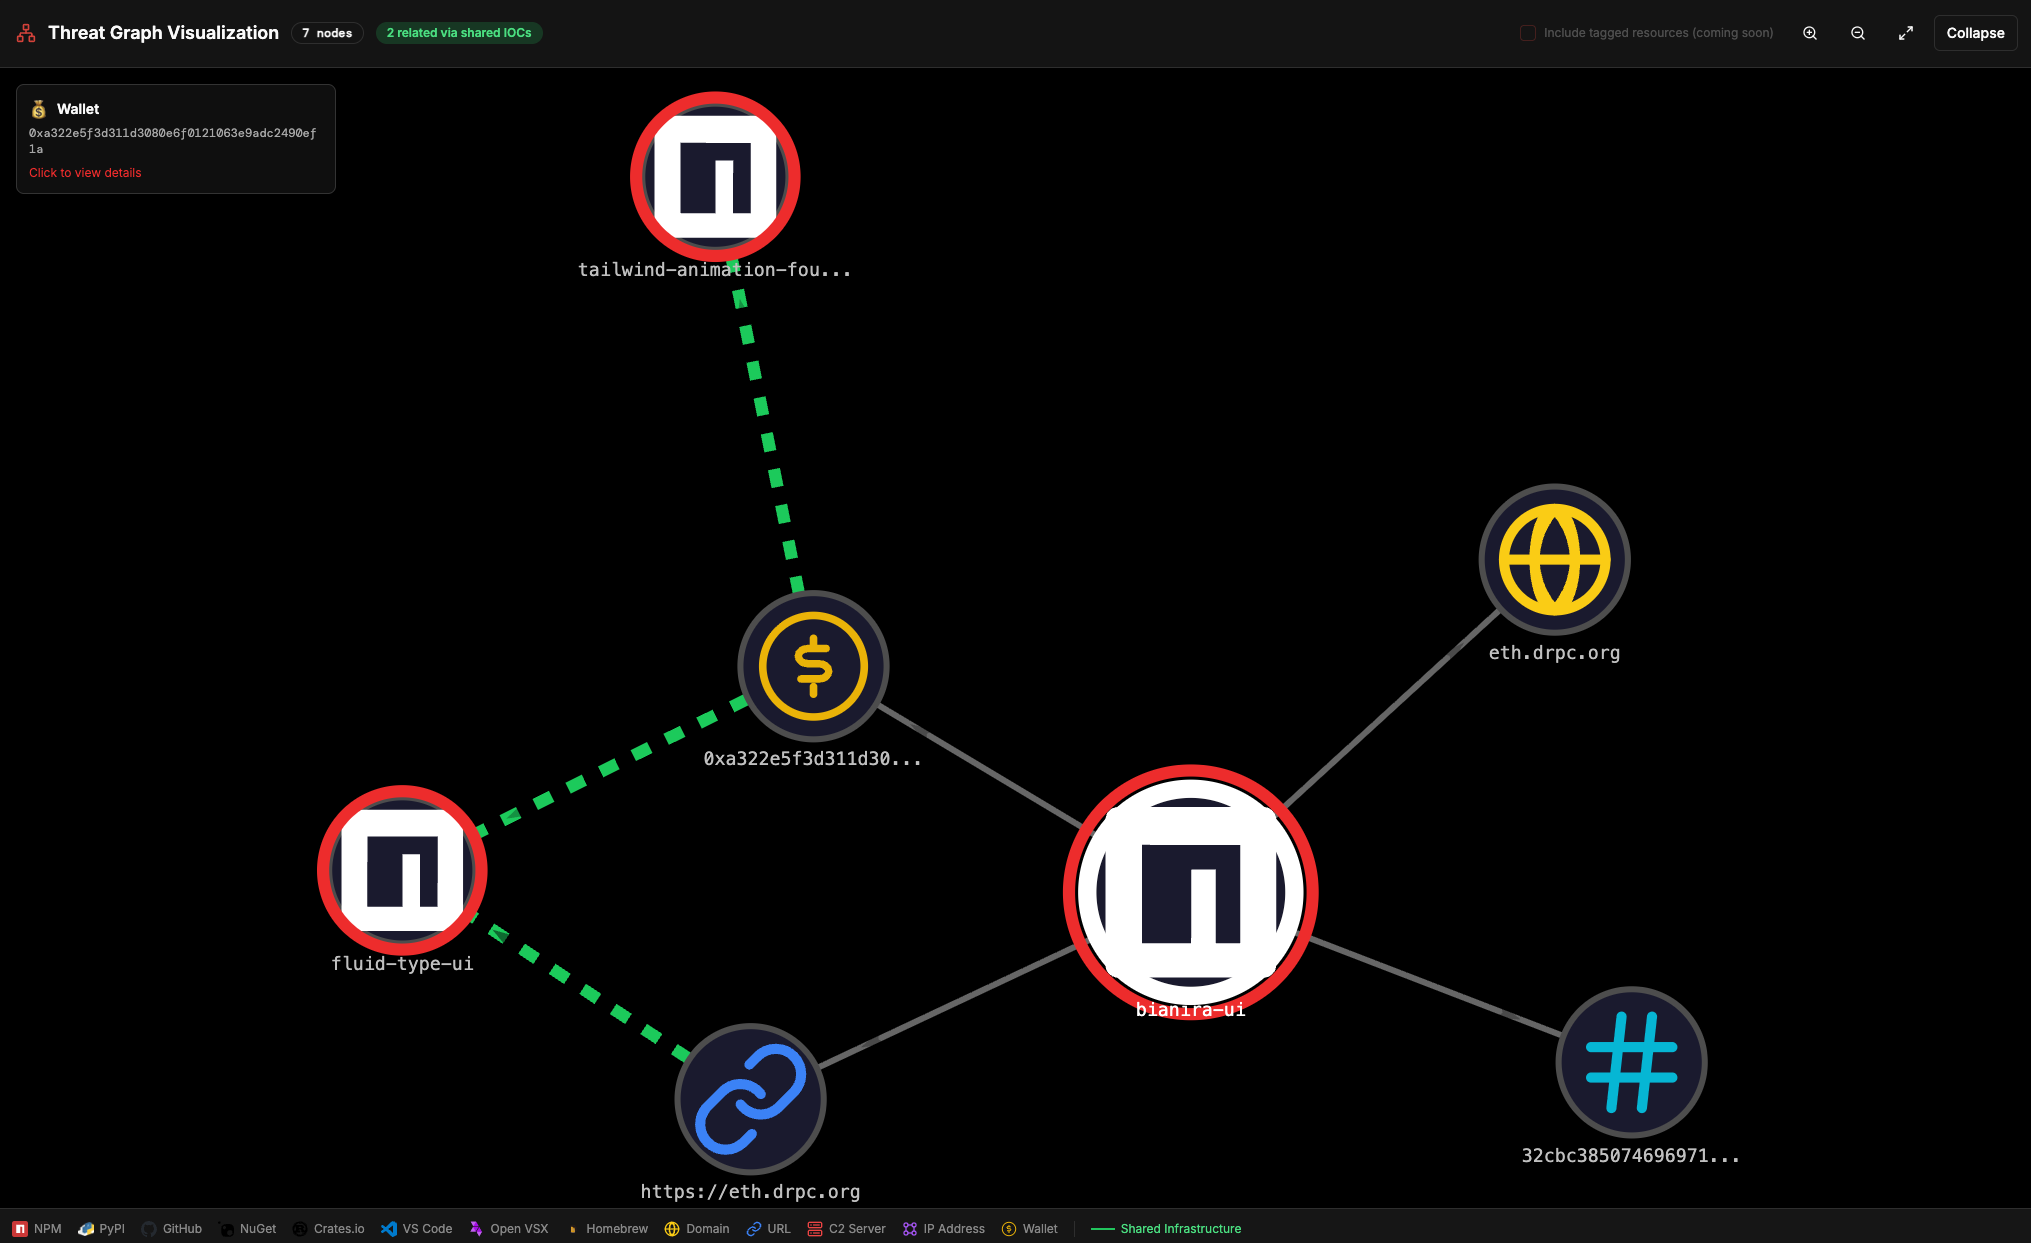This screenshot has height=1243, width=2031.
Task: Click the VS Code legend icon
Action: click(x=389, y=1229)
